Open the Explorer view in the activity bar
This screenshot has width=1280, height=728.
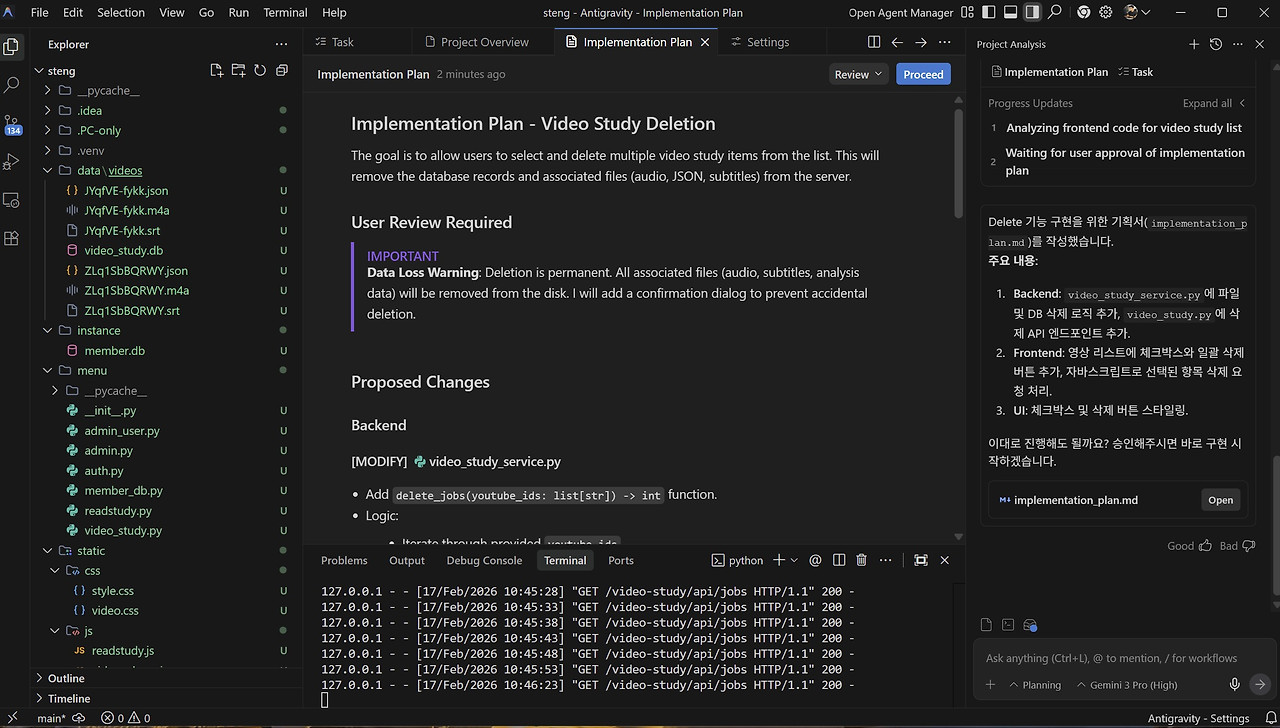point(12,46)
